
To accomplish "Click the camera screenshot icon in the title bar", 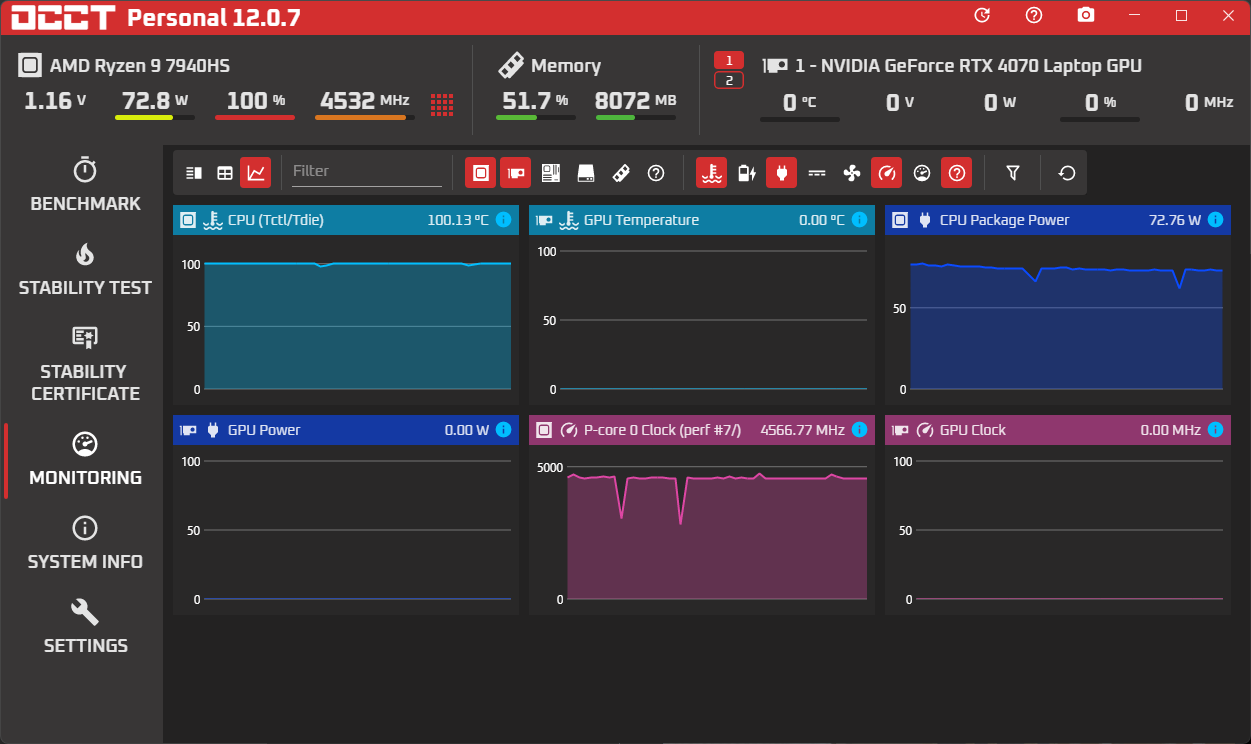I will tap(1085, 16).
